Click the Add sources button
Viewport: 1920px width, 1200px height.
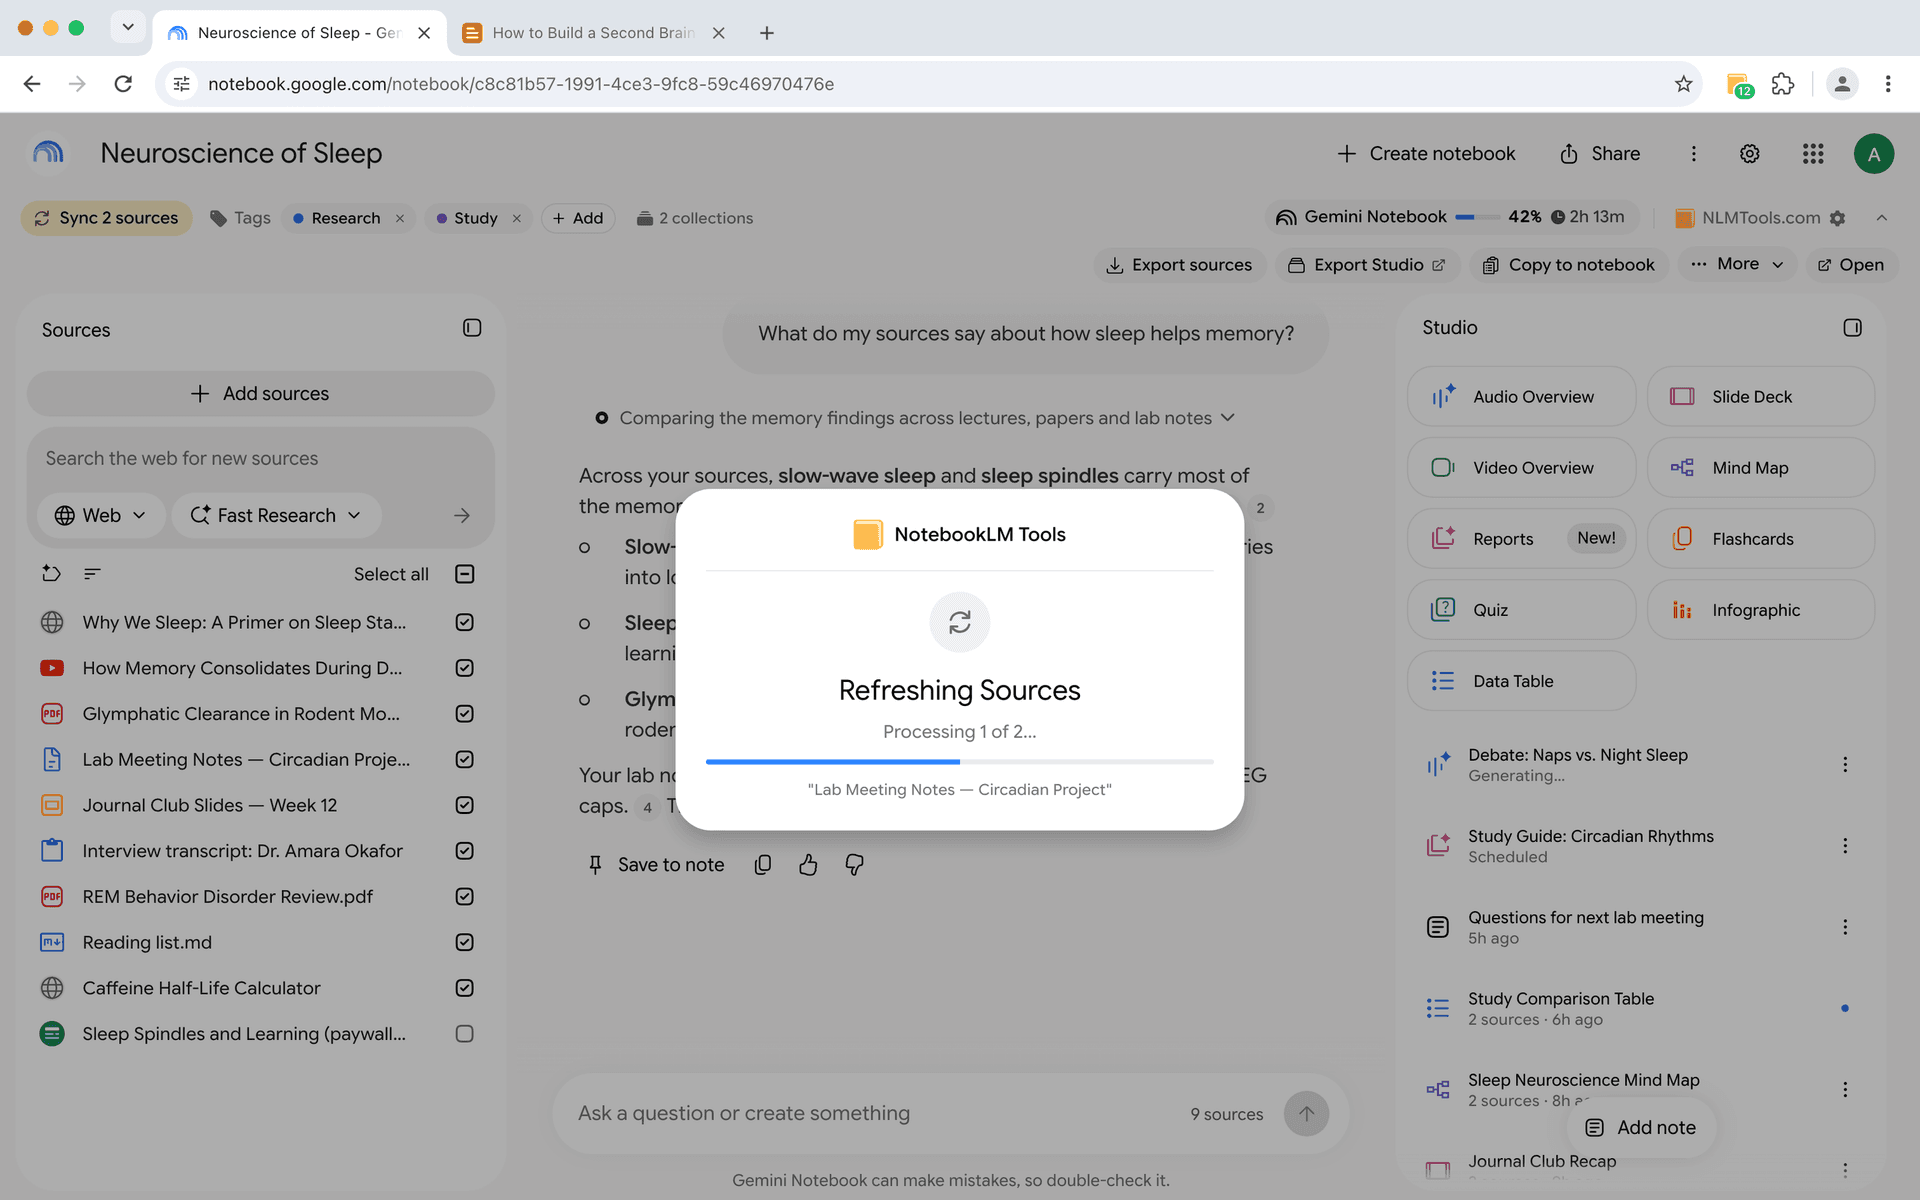(260, 394)
